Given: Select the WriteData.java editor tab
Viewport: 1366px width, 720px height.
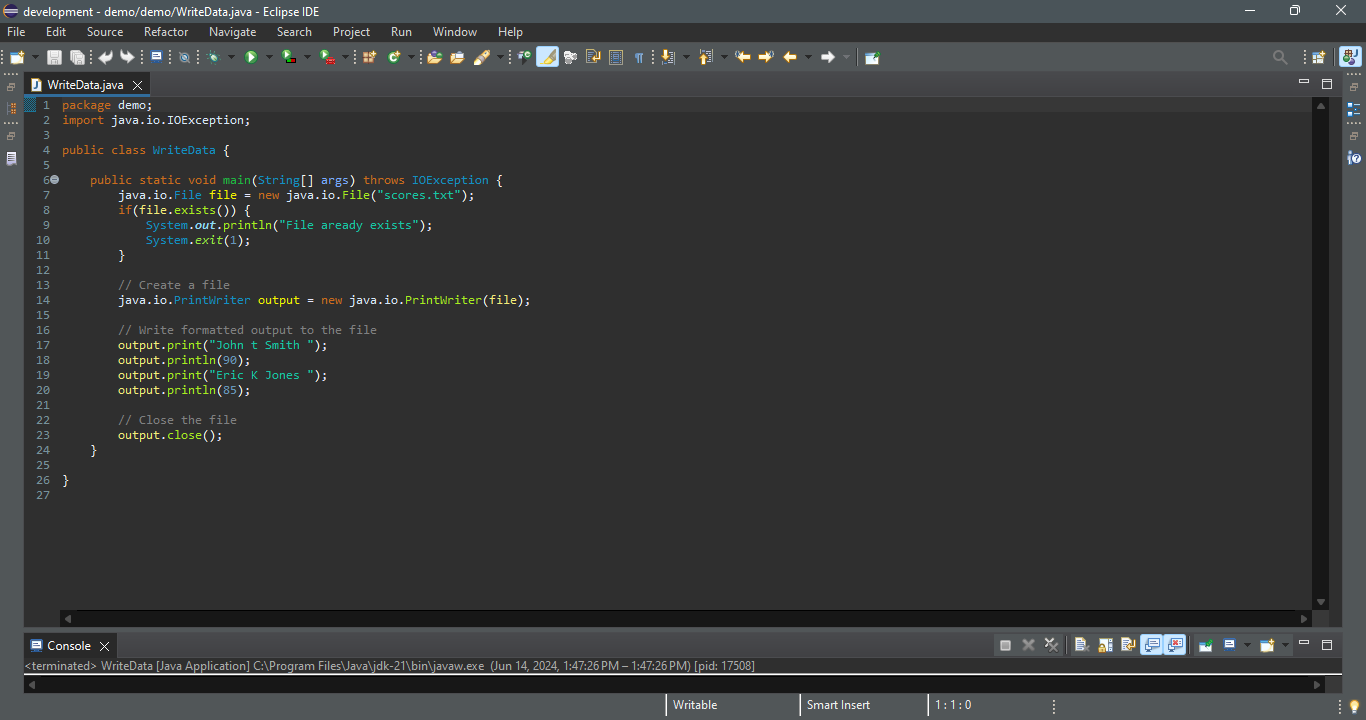Looking at the screenshot, I should tap(85, 85).
